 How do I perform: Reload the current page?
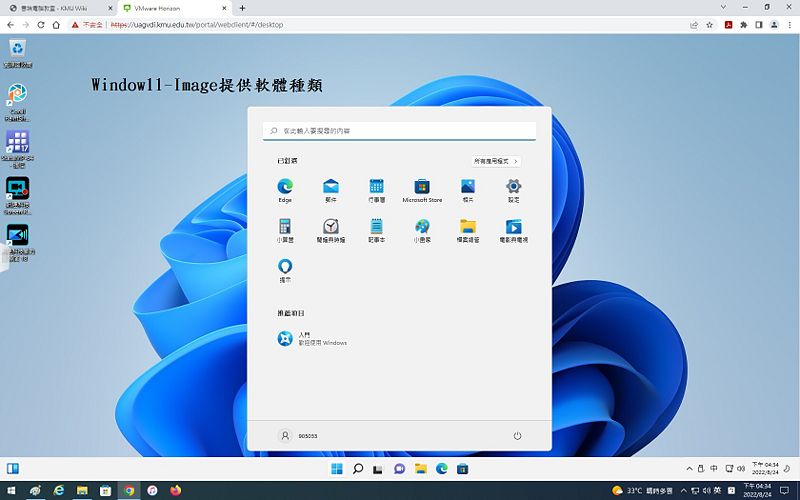coord(41,24)
